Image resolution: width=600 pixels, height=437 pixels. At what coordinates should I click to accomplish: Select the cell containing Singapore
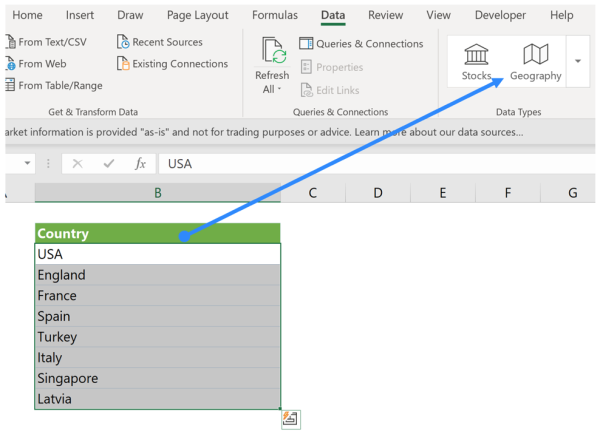click(157, 379)
